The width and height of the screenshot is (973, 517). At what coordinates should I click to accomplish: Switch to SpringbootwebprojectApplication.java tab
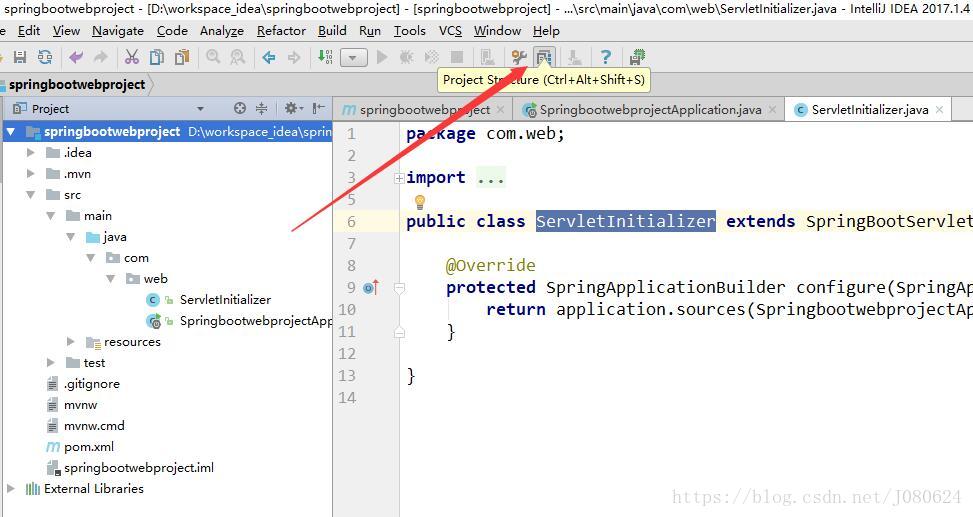(x=649, y=110)
